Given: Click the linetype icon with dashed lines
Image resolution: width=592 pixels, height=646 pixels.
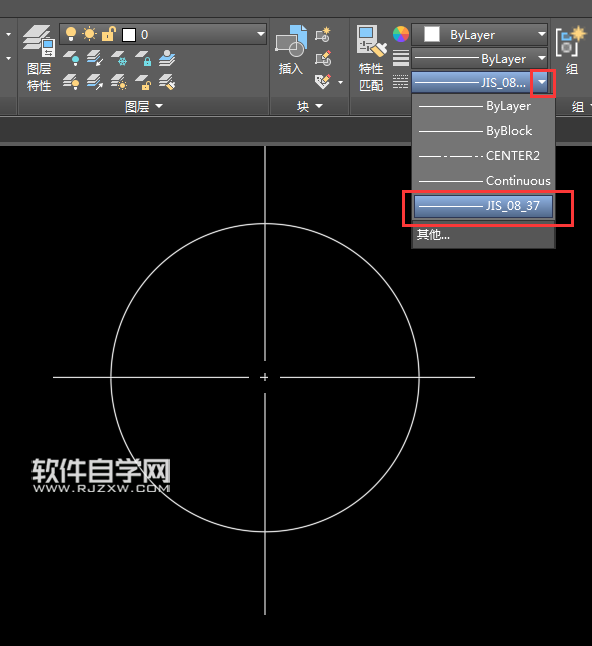Looking at the screenshot, I should pyautogui.click(x=400, y=82).
